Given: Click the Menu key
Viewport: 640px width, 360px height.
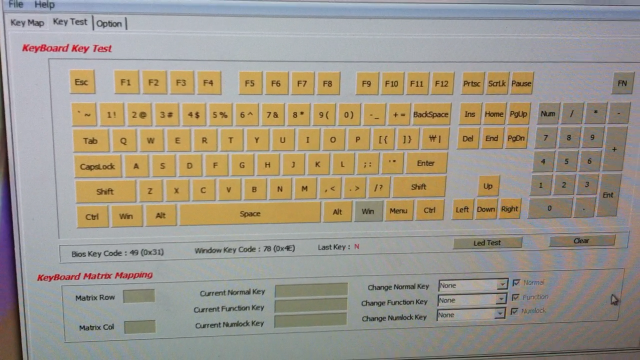Looking at the screenshot, I should (398, 211).
